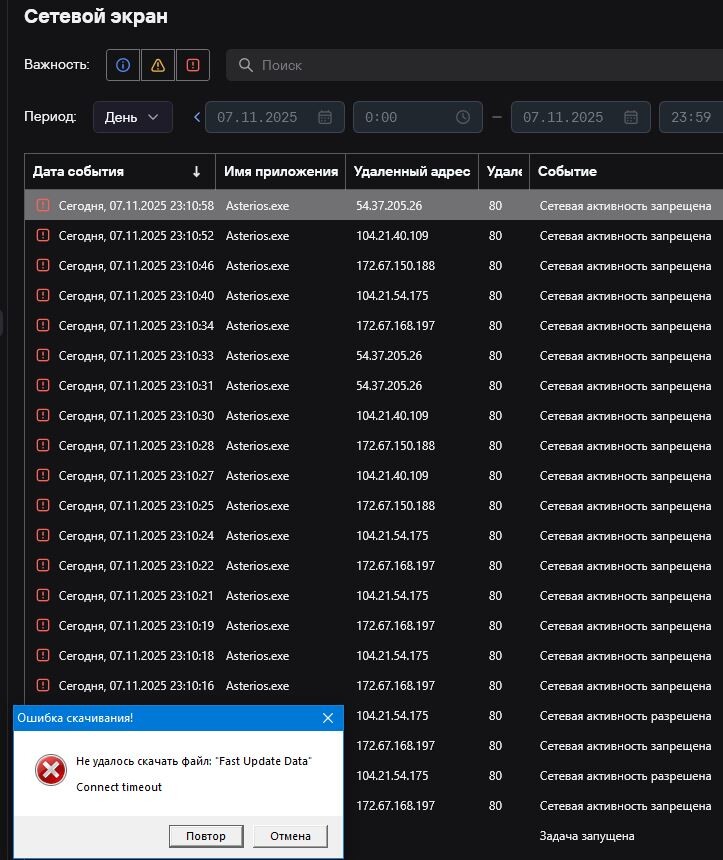Close the Ошибка скачивания dialog
The height and width of the screenshot is (860, 723).
[328, 718]
